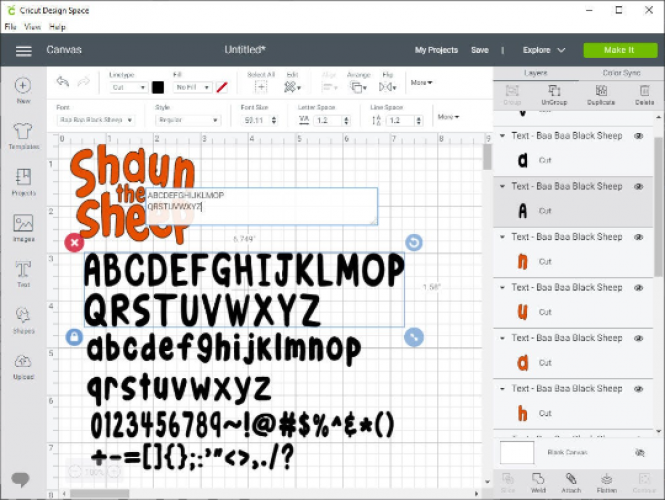
Task: Click the Flatten tool
Action: point(606,483)
